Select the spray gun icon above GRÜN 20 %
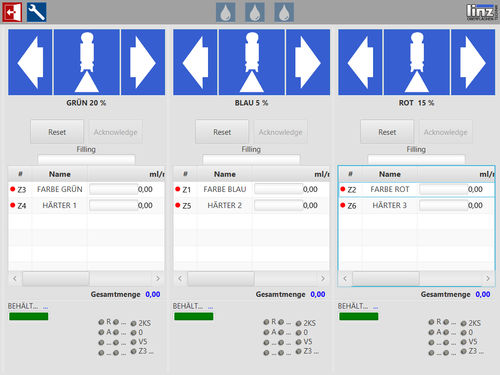Viewport: 500px width, 375px height. point(87,62)
